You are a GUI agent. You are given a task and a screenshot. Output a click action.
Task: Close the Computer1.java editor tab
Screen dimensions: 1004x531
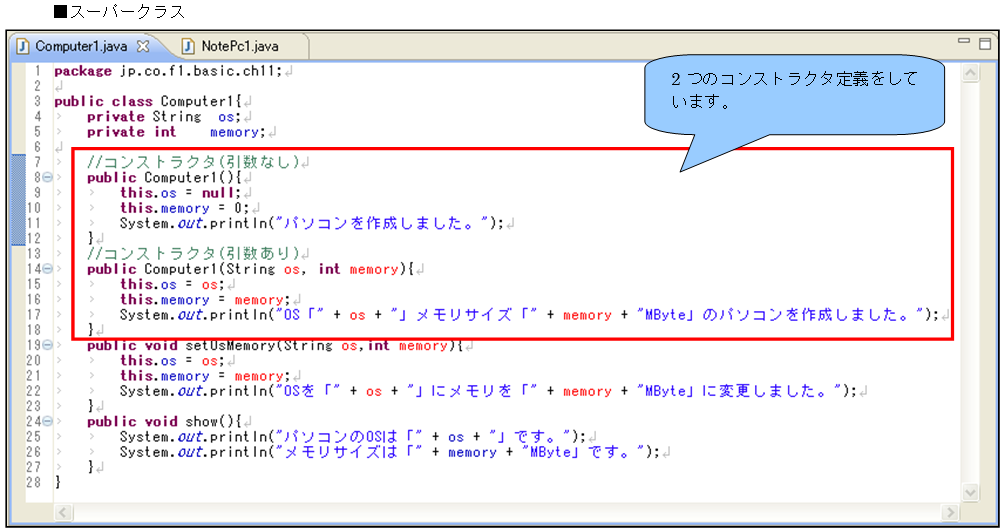point(142,46)
